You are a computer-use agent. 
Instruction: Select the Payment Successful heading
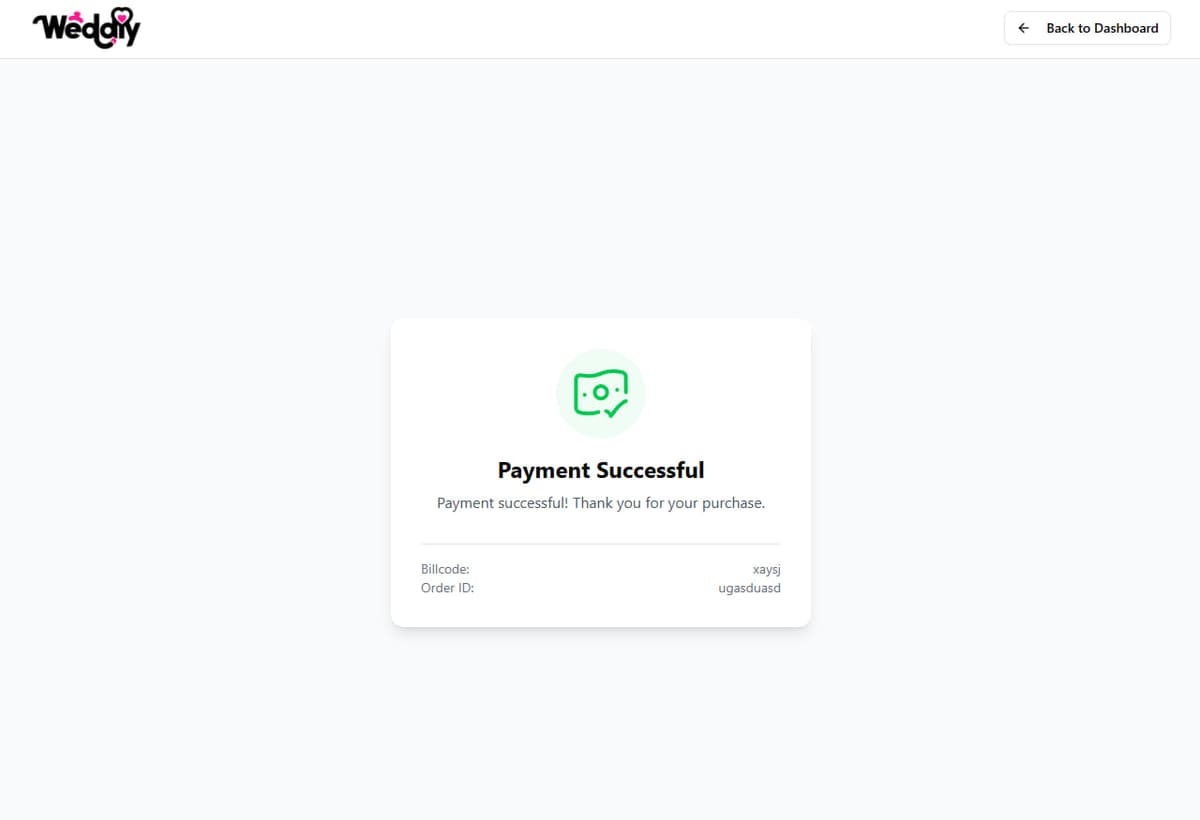pos(601,470)
